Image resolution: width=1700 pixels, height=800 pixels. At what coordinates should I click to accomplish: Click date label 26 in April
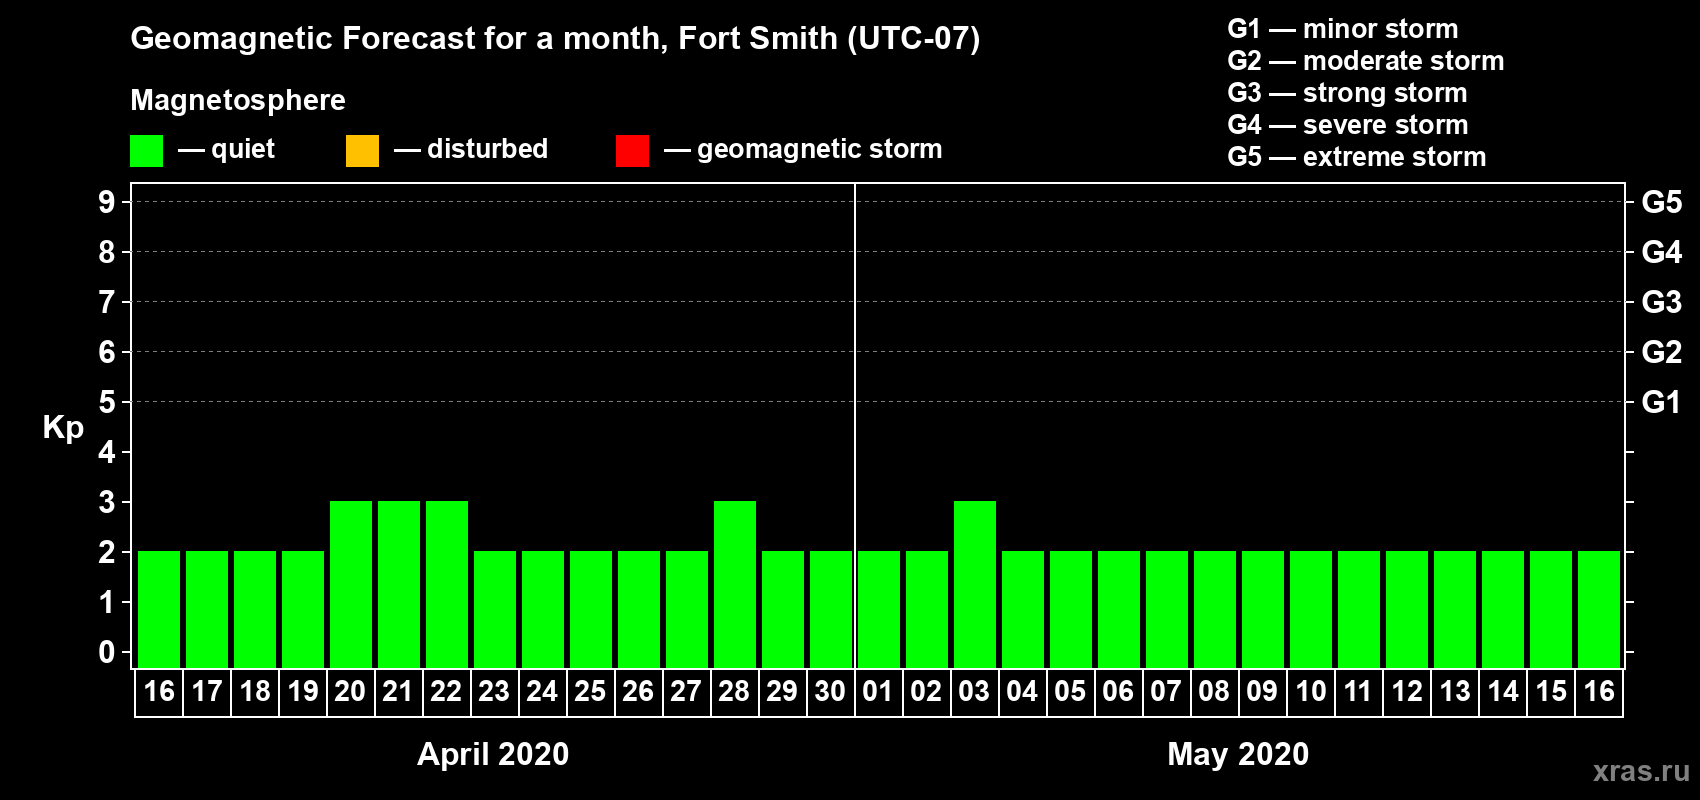[x=638, y=691]
